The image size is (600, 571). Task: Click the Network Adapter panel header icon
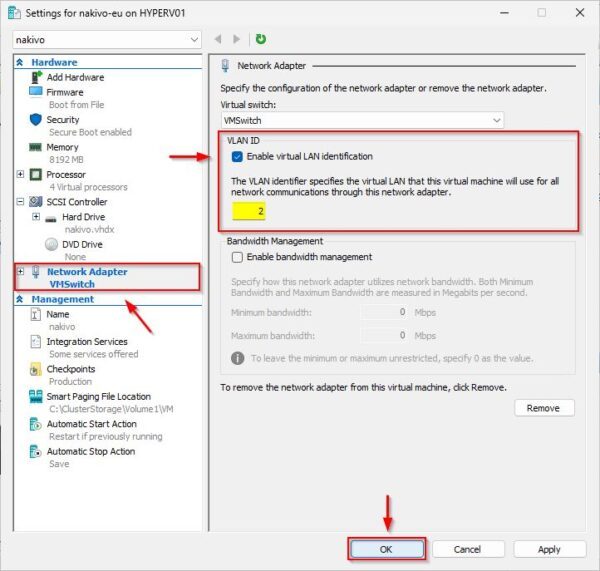pos(225,65)
